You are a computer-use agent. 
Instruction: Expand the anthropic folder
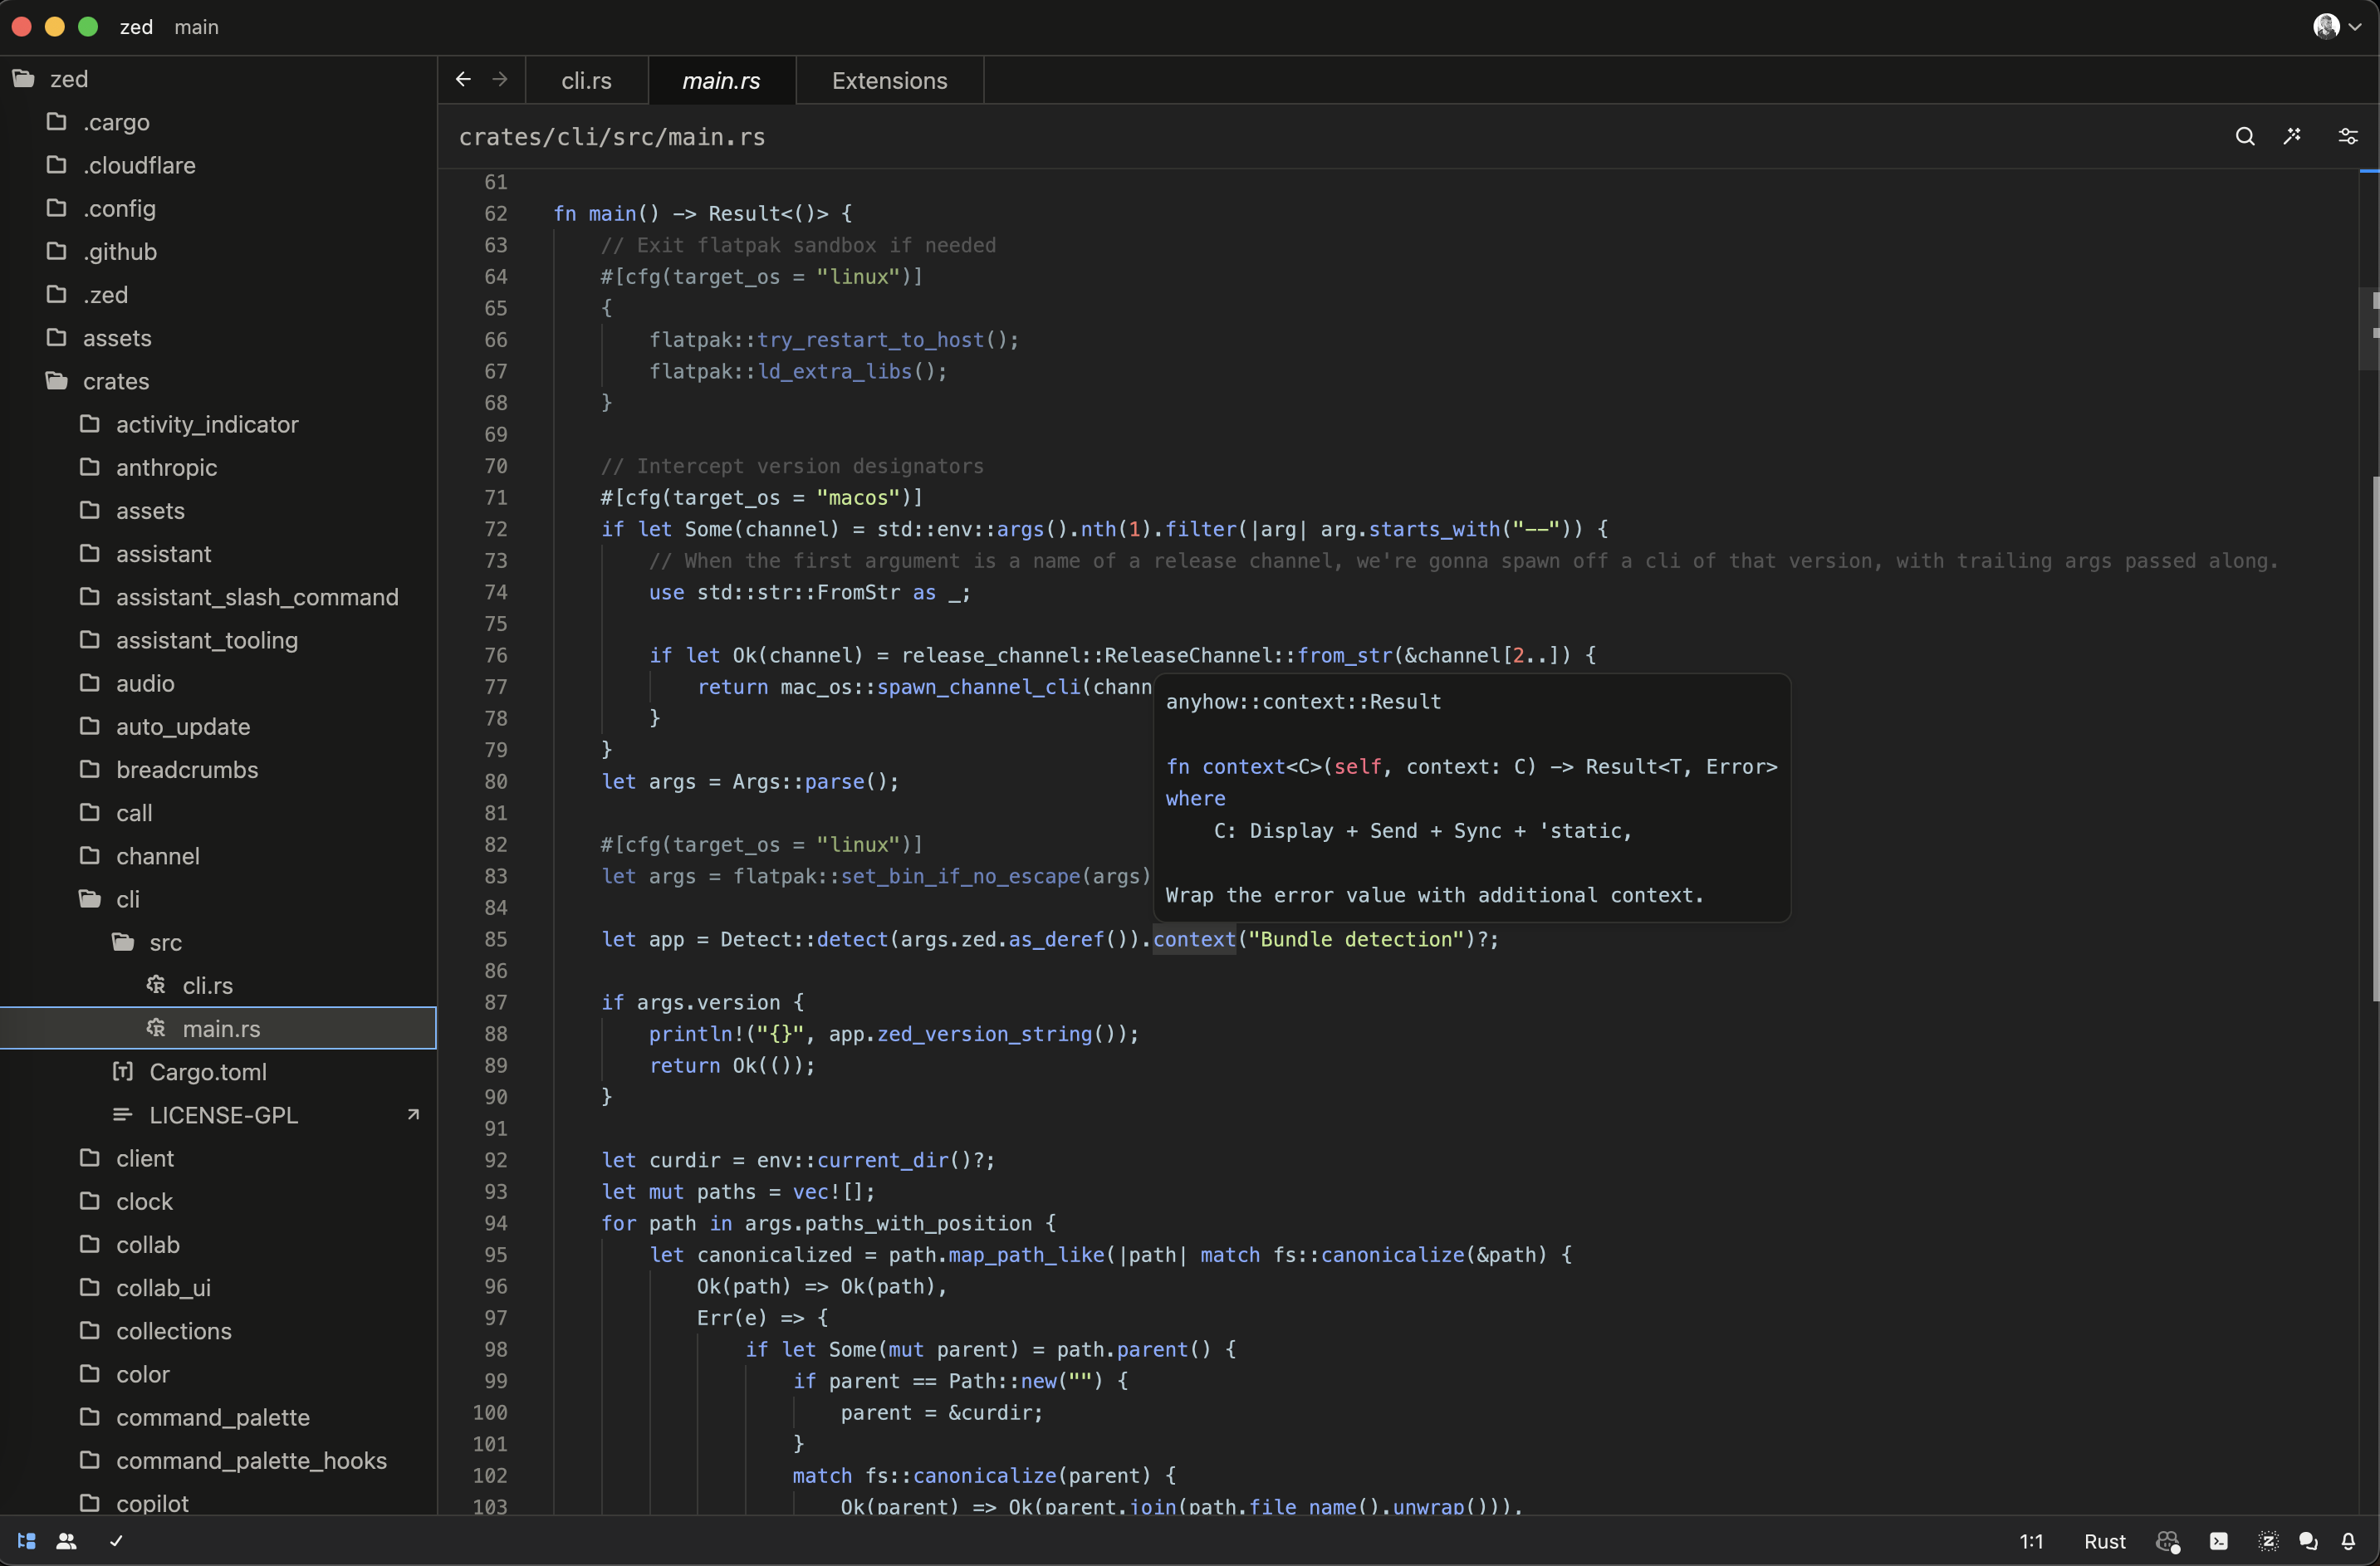(218, 467)
